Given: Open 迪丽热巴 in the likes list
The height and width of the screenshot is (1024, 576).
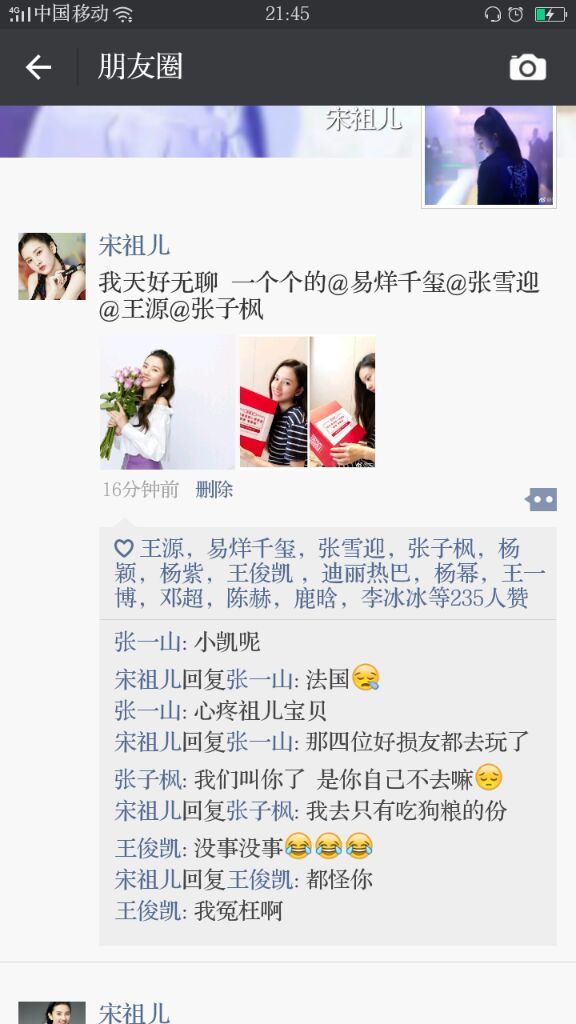Looking at the screenshot, I should click(x=366, y=573).
